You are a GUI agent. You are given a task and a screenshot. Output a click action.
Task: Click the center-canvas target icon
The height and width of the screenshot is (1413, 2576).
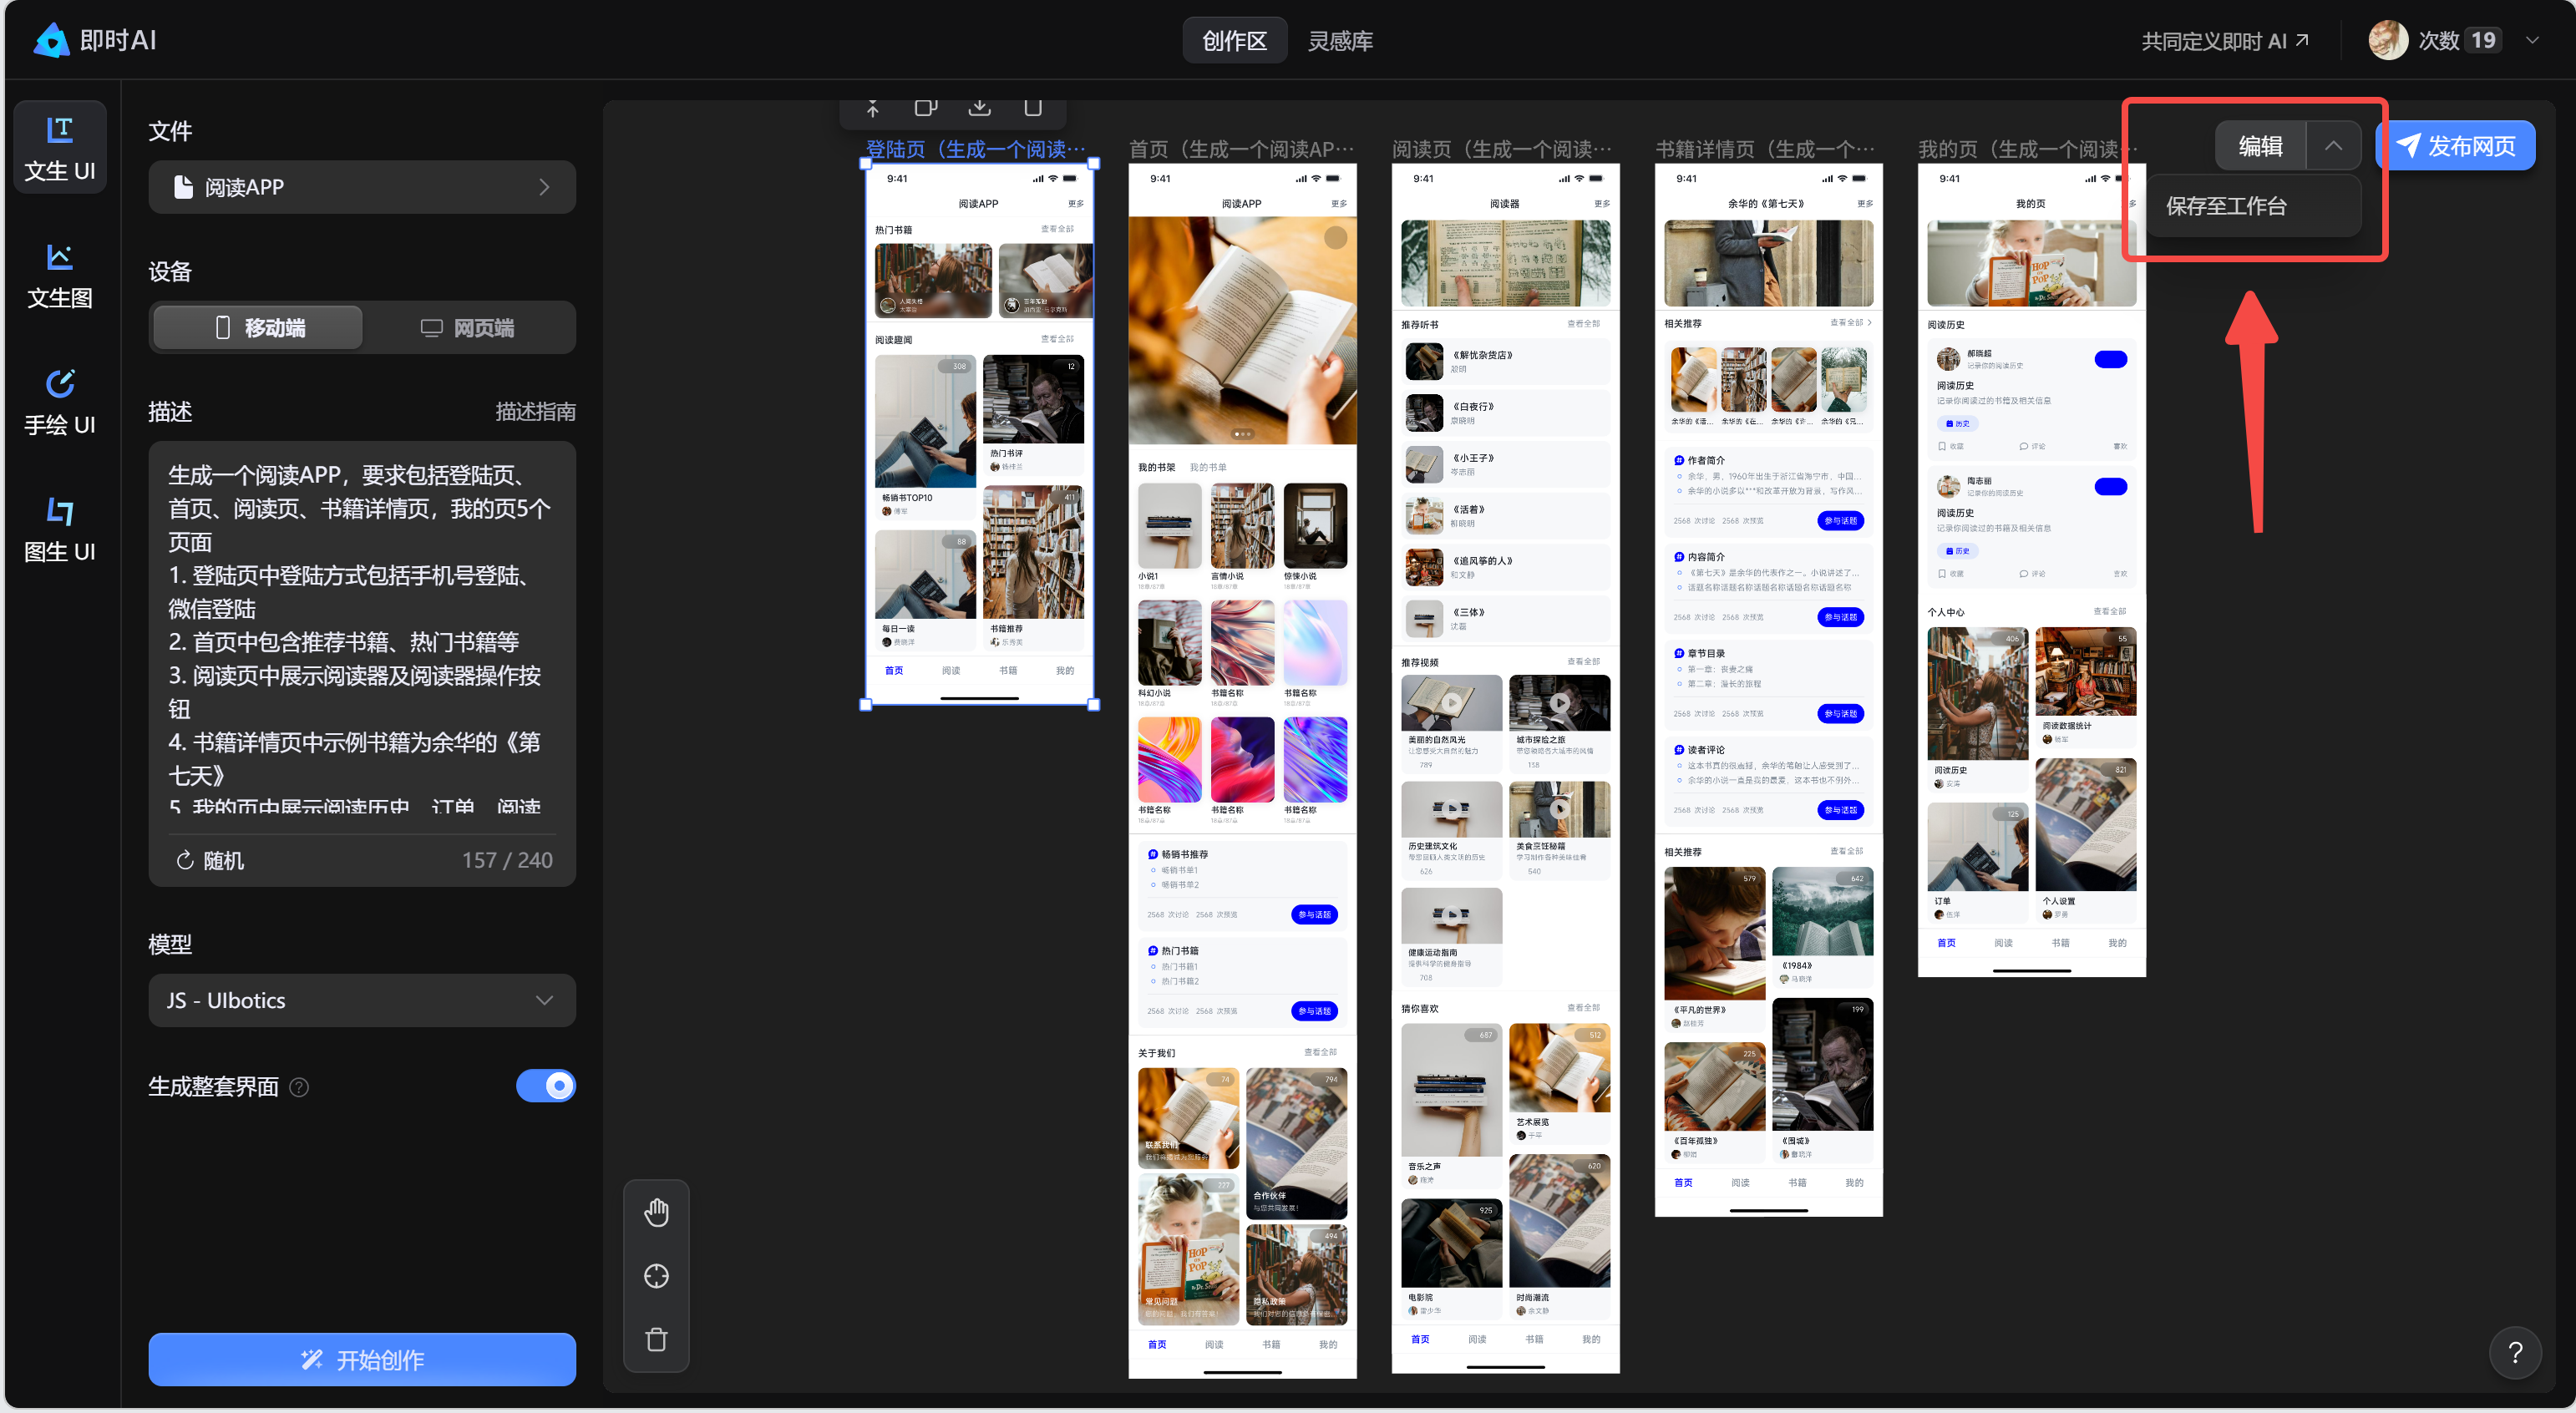click(x=656, y=1276)
